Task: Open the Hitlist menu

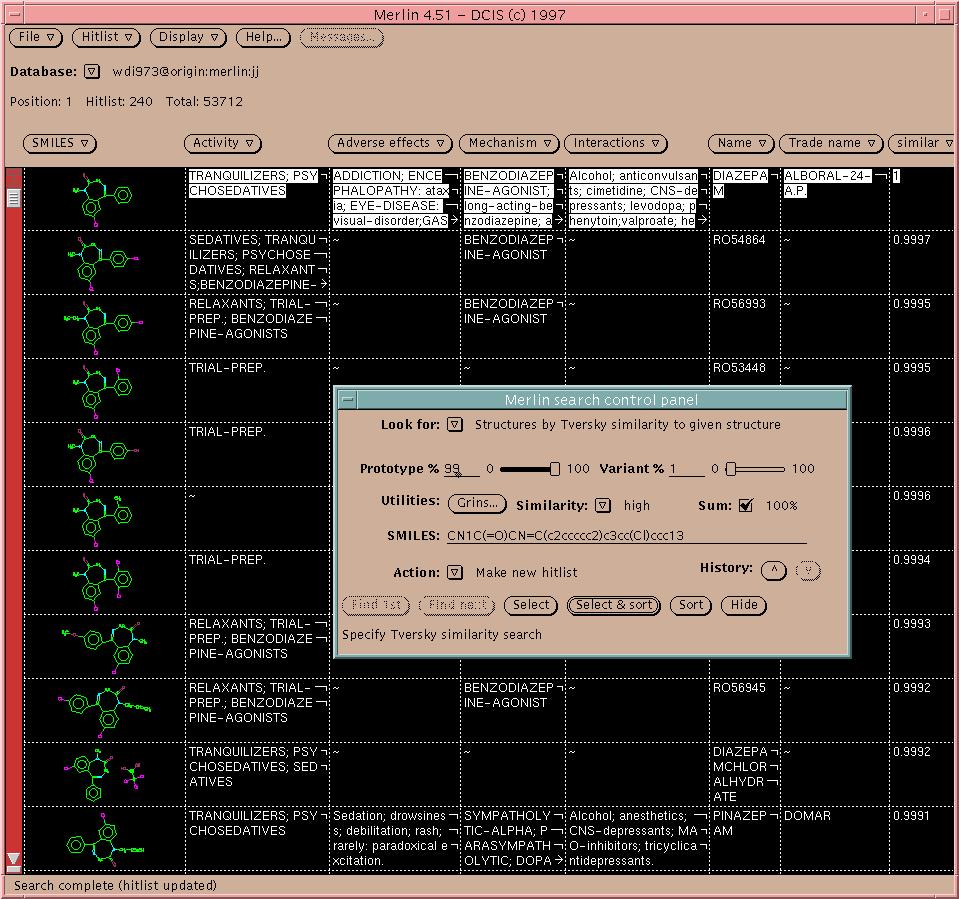Action: pyautogui.click(x=107, y=37)
